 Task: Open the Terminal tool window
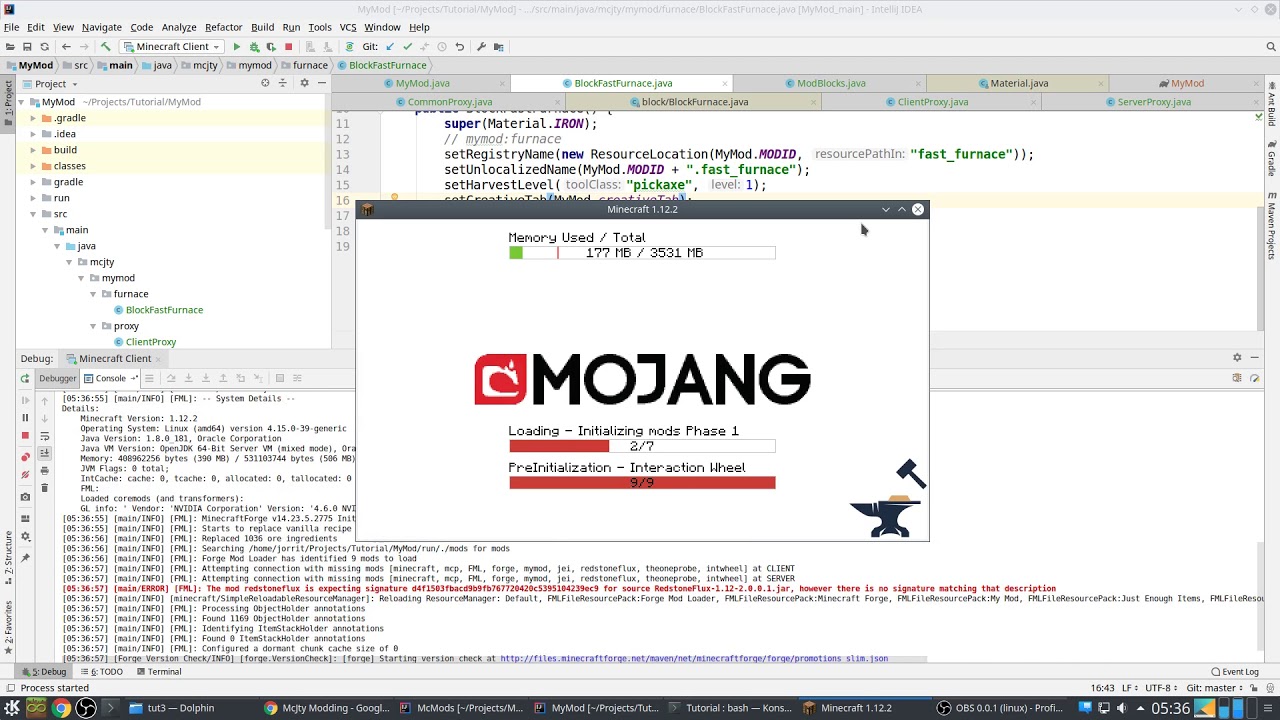point(158,672)
